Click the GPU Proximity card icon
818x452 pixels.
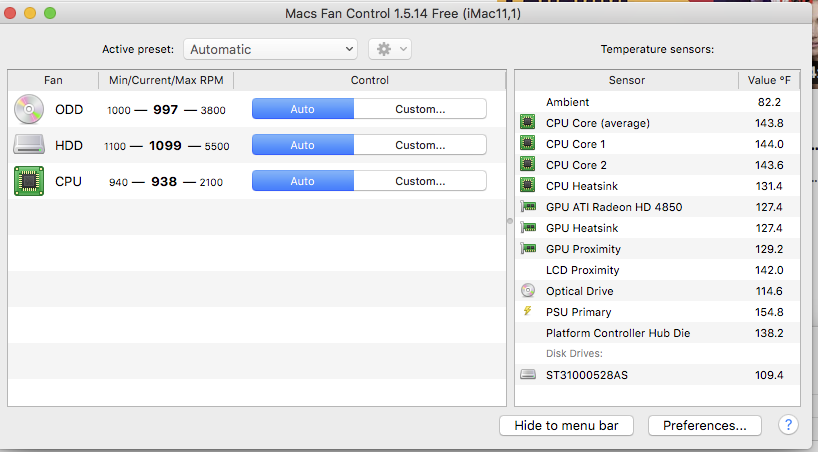[x=528, y=248]
